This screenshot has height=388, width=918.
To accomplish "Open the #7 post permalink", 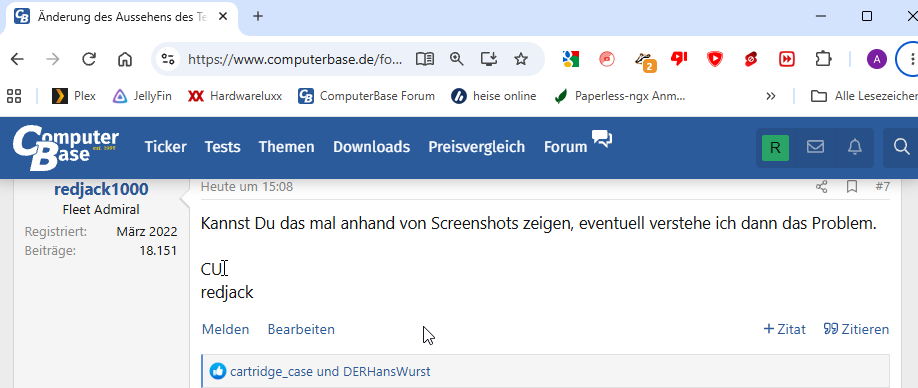I will point(882,187).
